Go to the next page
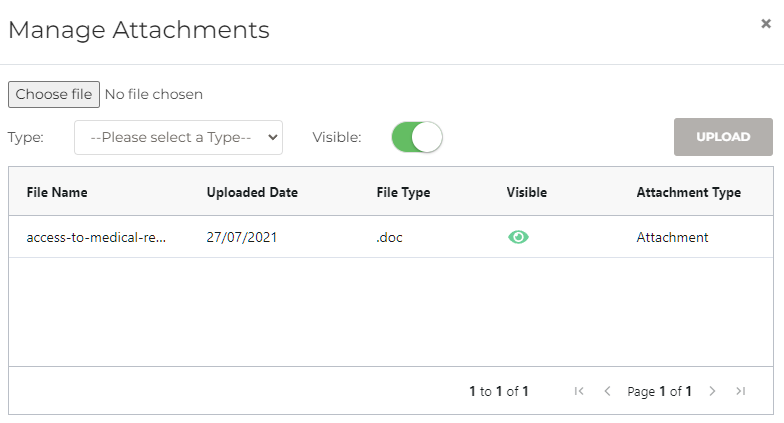 (712, 391)
